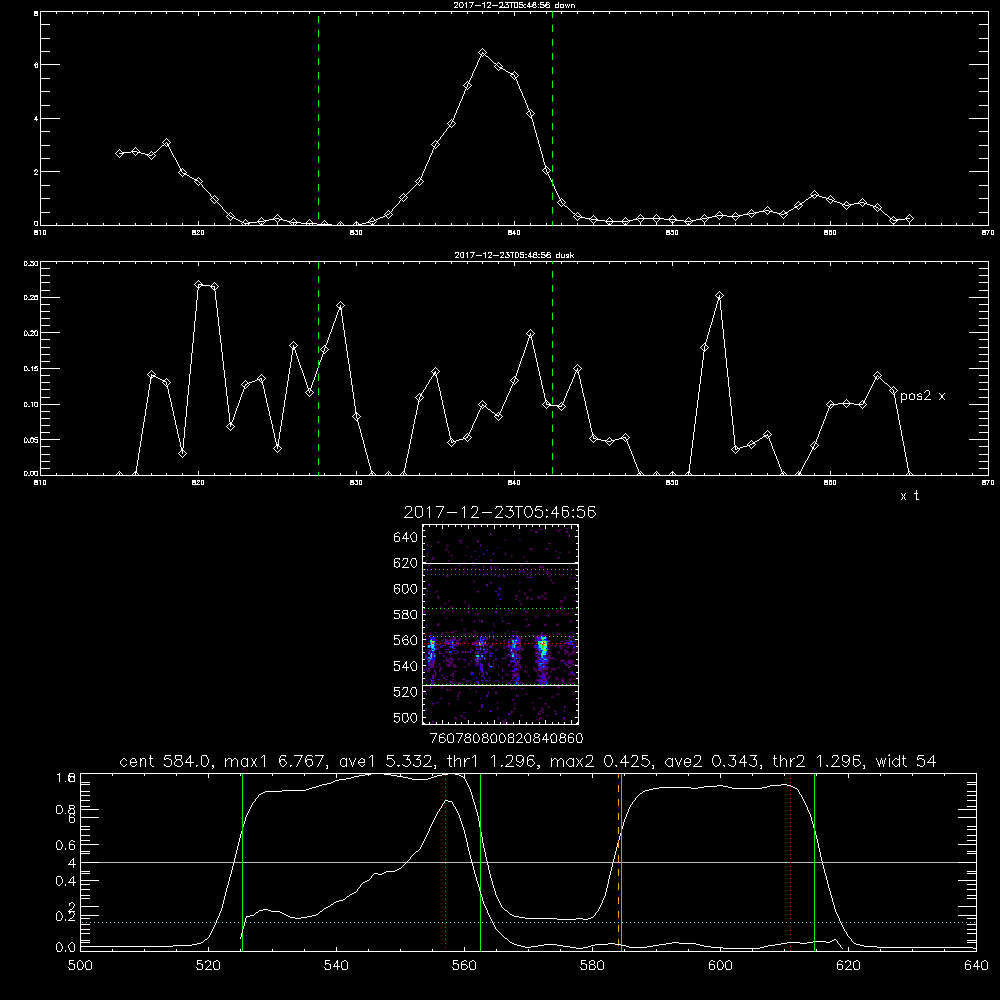Click the '500' y-axis label of spectrogram
1000x1000 pixels.
coord(406,718)
